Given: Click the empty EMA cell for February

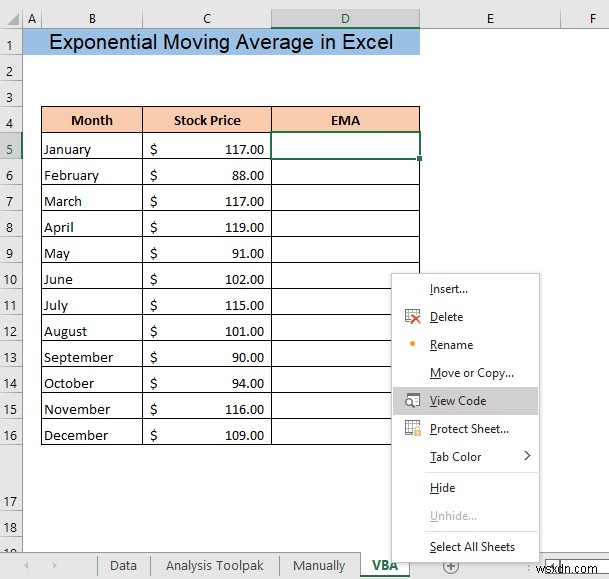Looking at the screenshot, I should click(345, 172).
